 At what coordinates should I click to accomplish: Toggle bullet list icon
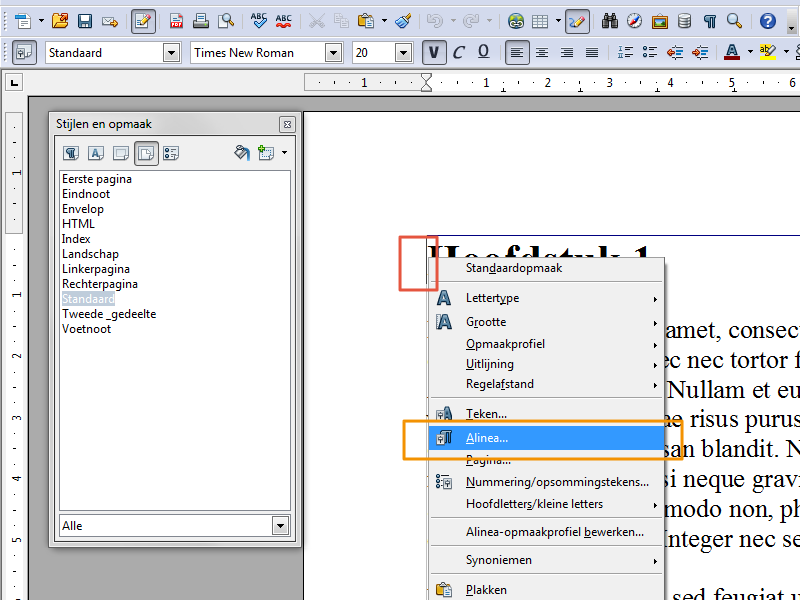point(650,53)
